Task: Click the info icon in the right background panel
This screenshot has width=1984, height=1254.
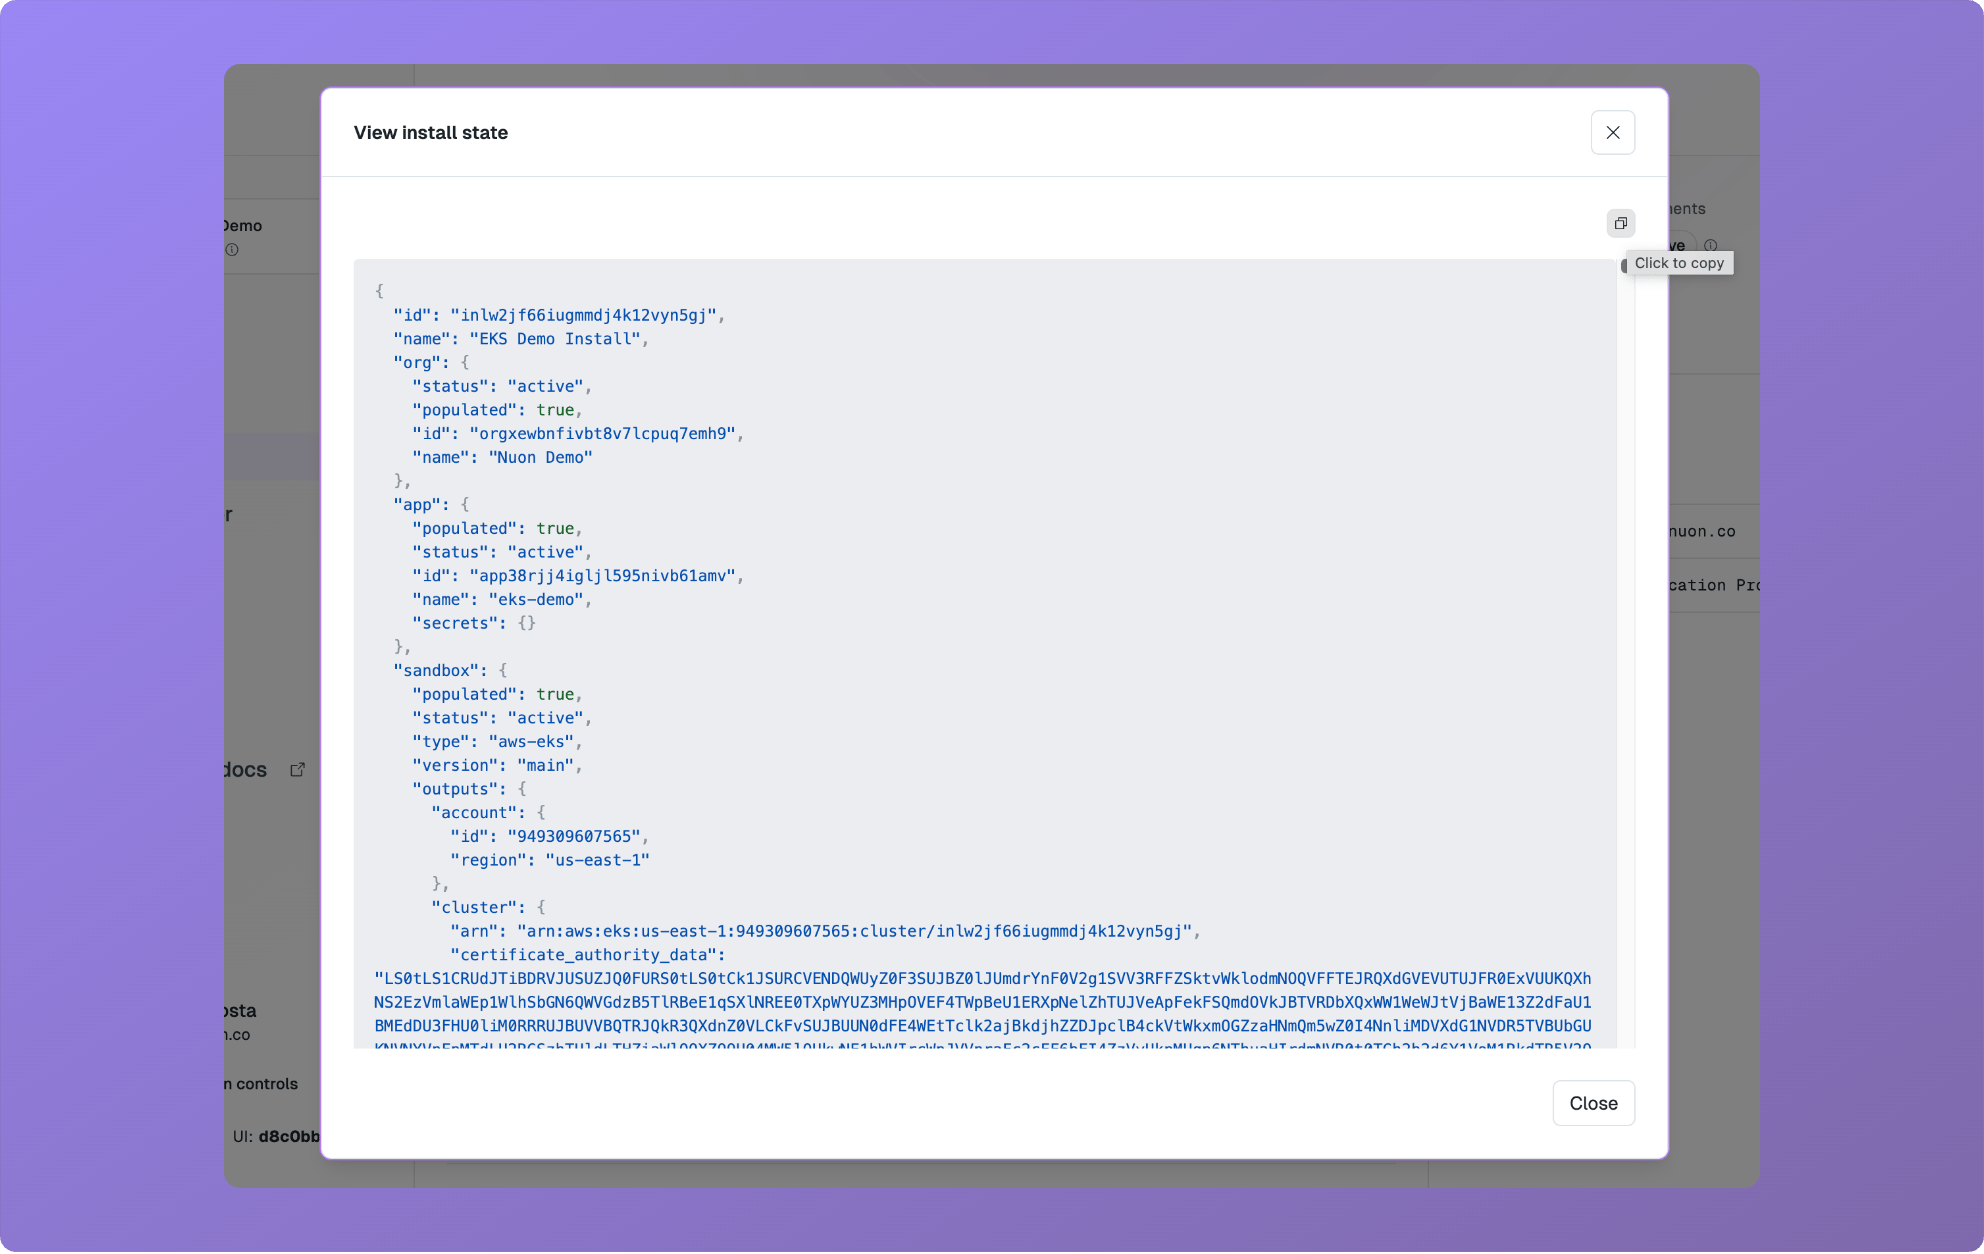Action: click(1711, 245)
